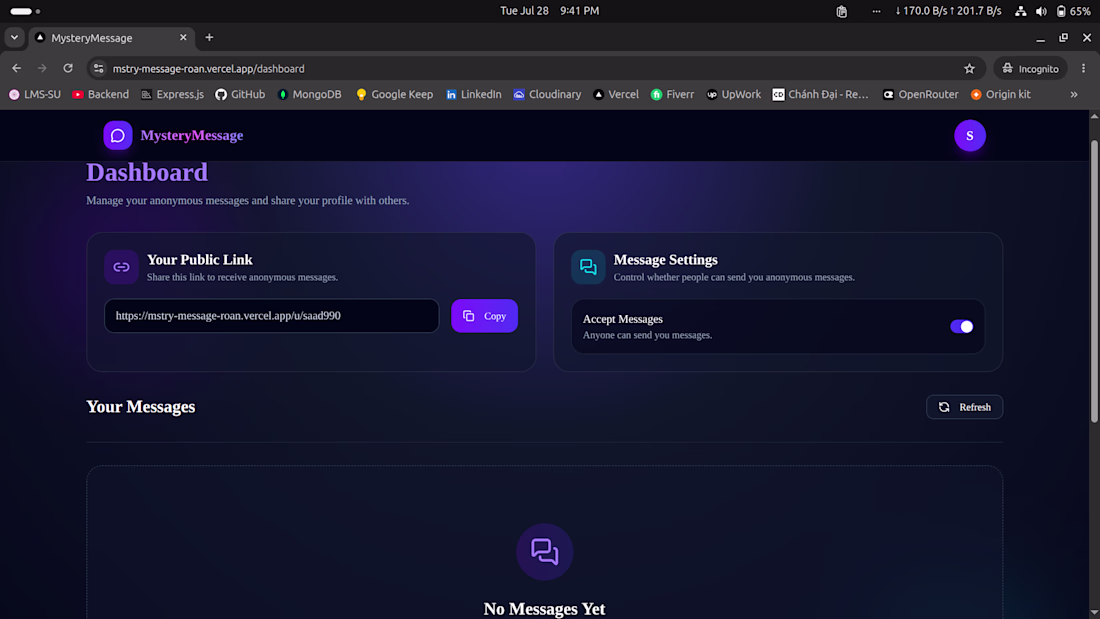Open the tab search dropdown arrow
1100x619 pixels.
point(14,37)
